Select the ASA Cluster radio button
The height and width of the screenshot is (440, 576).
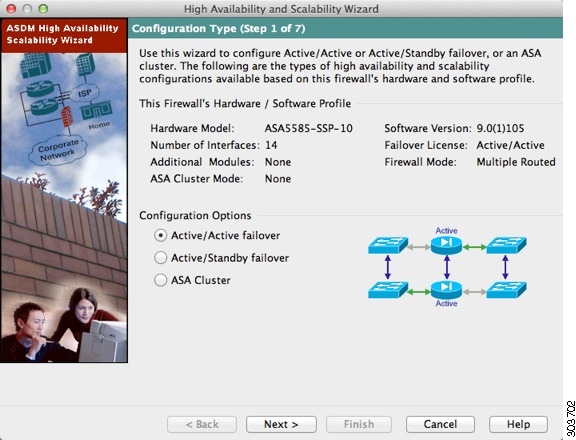pyautogui.click(x=161, y=280)
